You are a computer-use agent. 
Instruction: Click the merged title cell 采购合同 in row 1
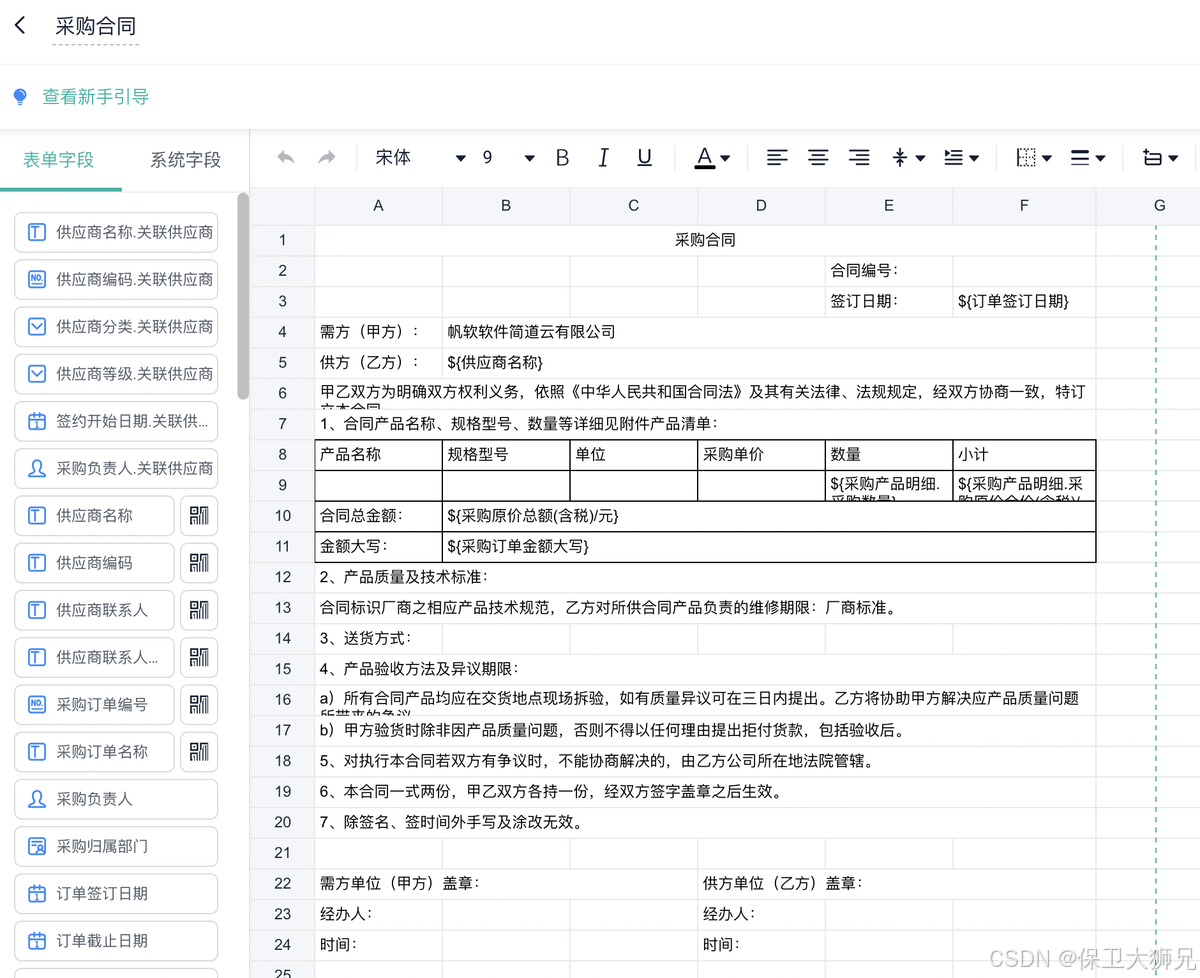[x=705, y=240]
